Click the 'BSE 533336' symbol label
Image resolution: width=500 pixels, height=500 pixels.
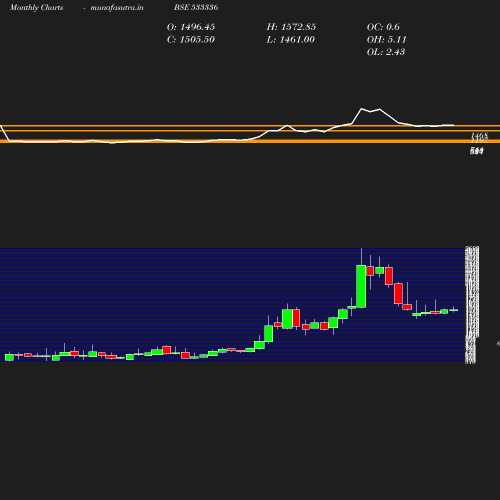[196, 7]
